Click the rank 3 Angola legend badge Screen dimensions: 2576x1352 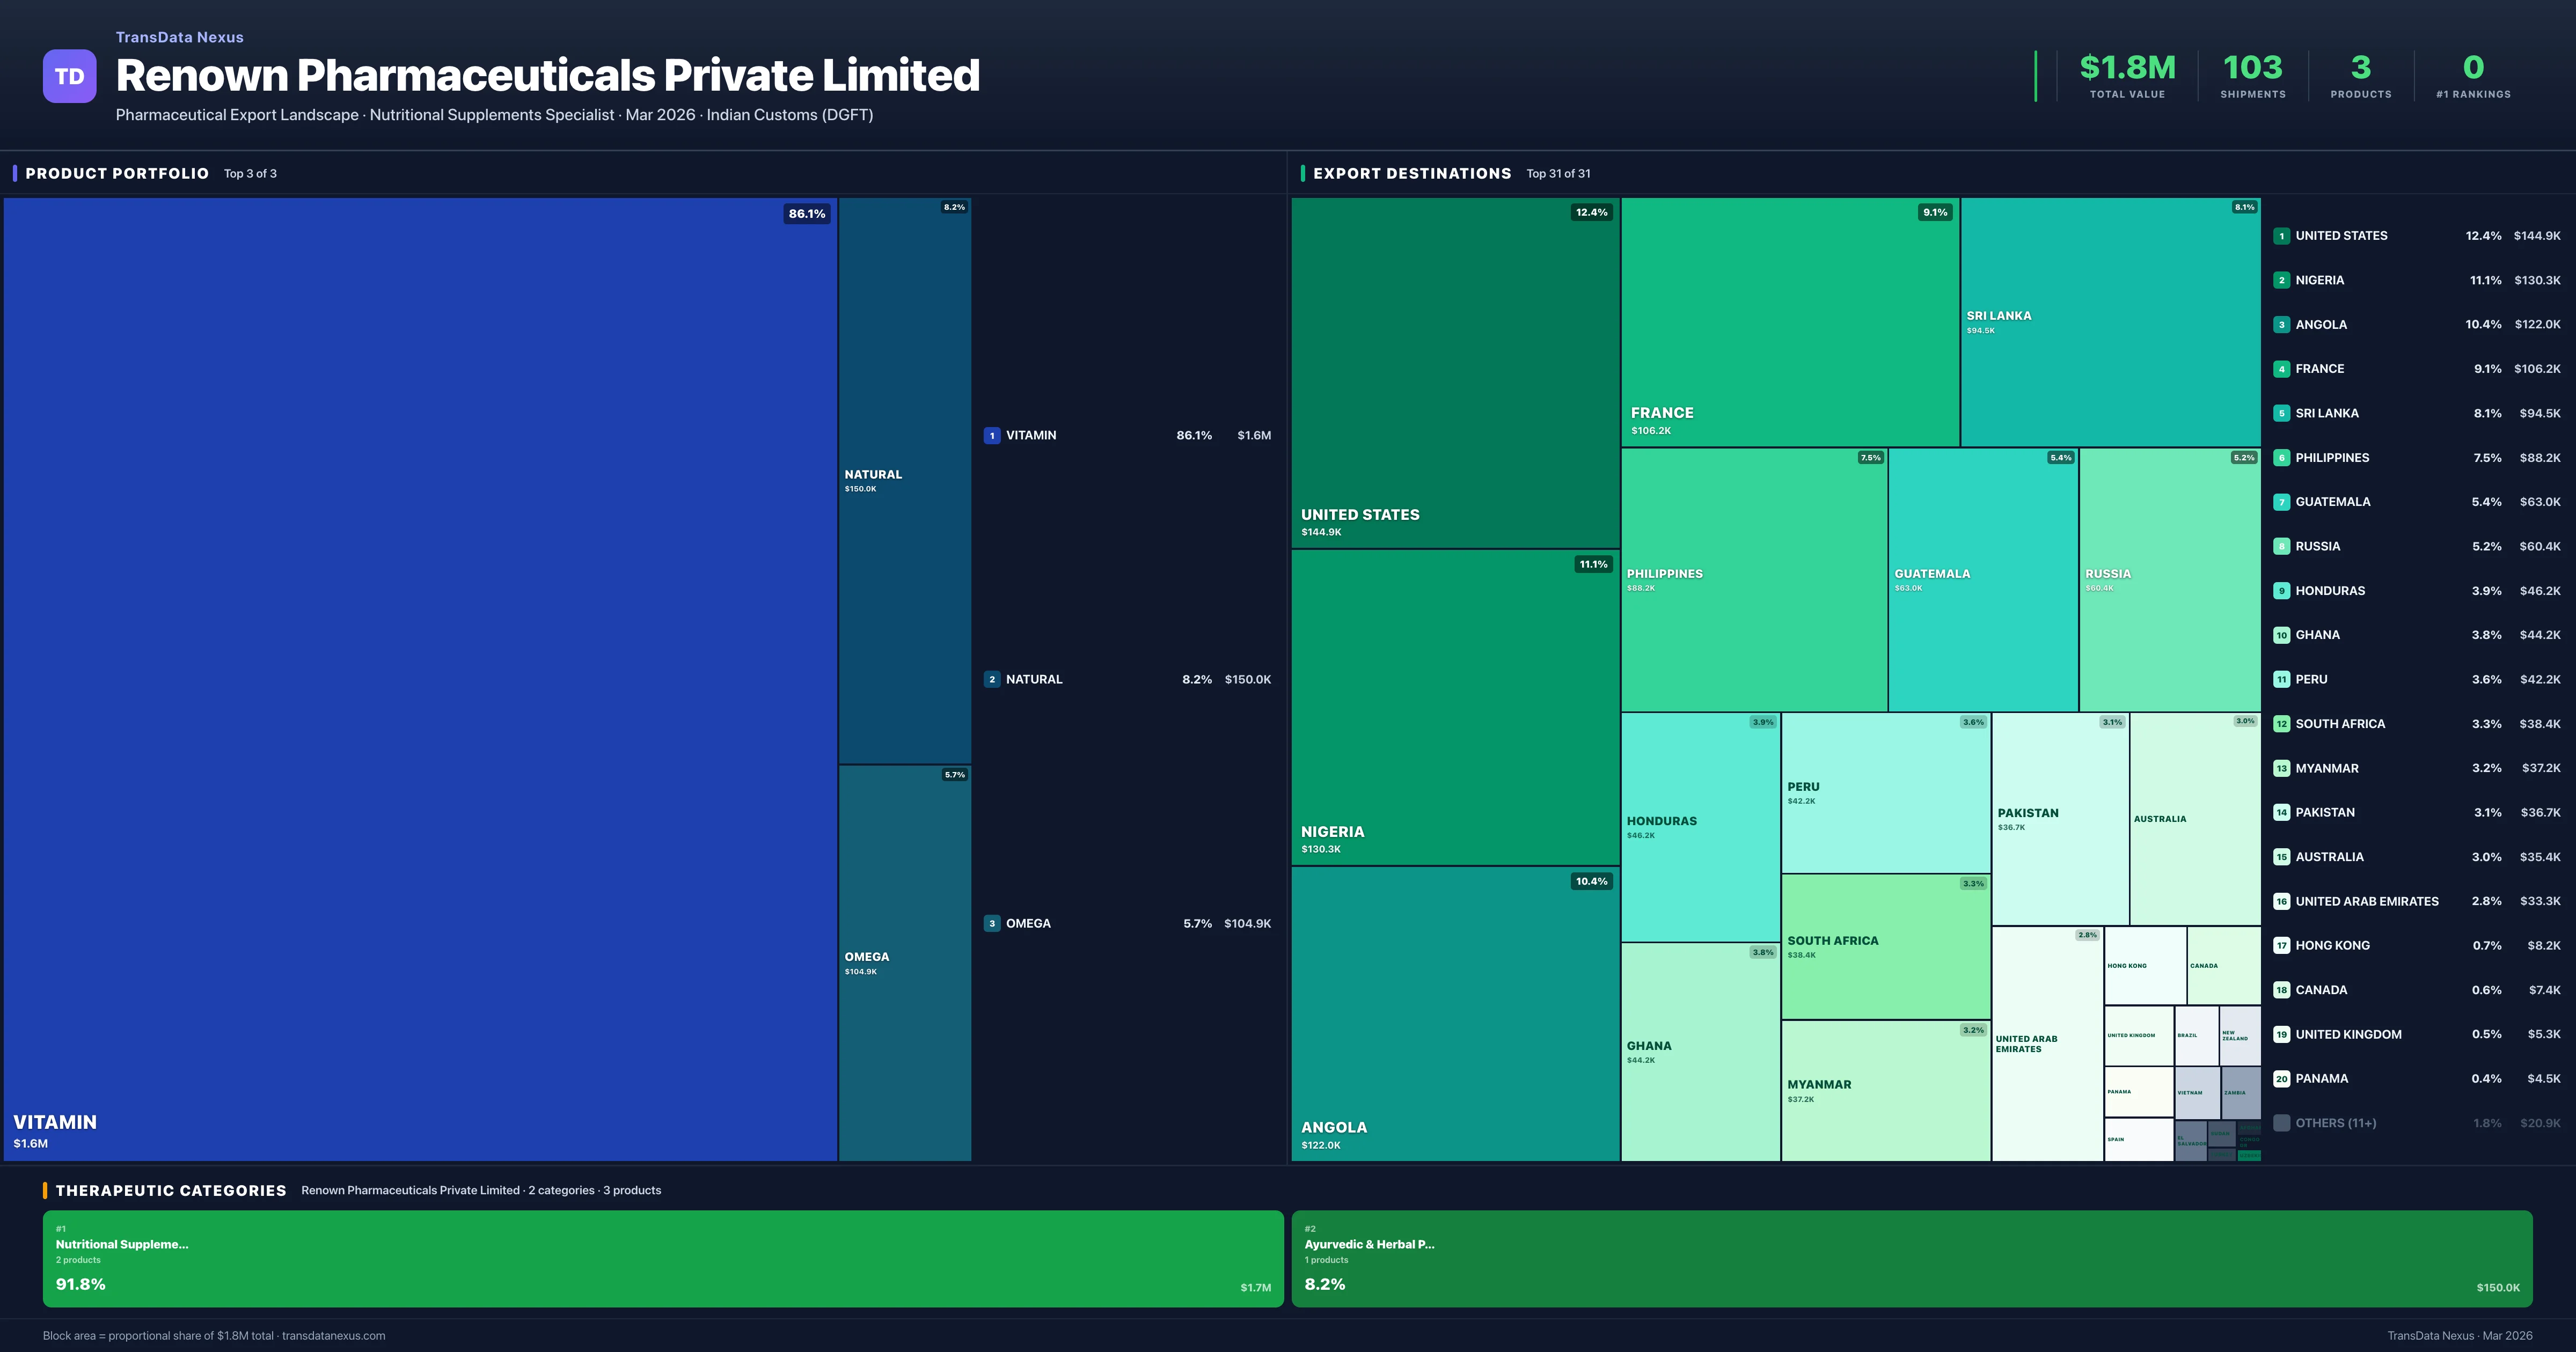2281,325
